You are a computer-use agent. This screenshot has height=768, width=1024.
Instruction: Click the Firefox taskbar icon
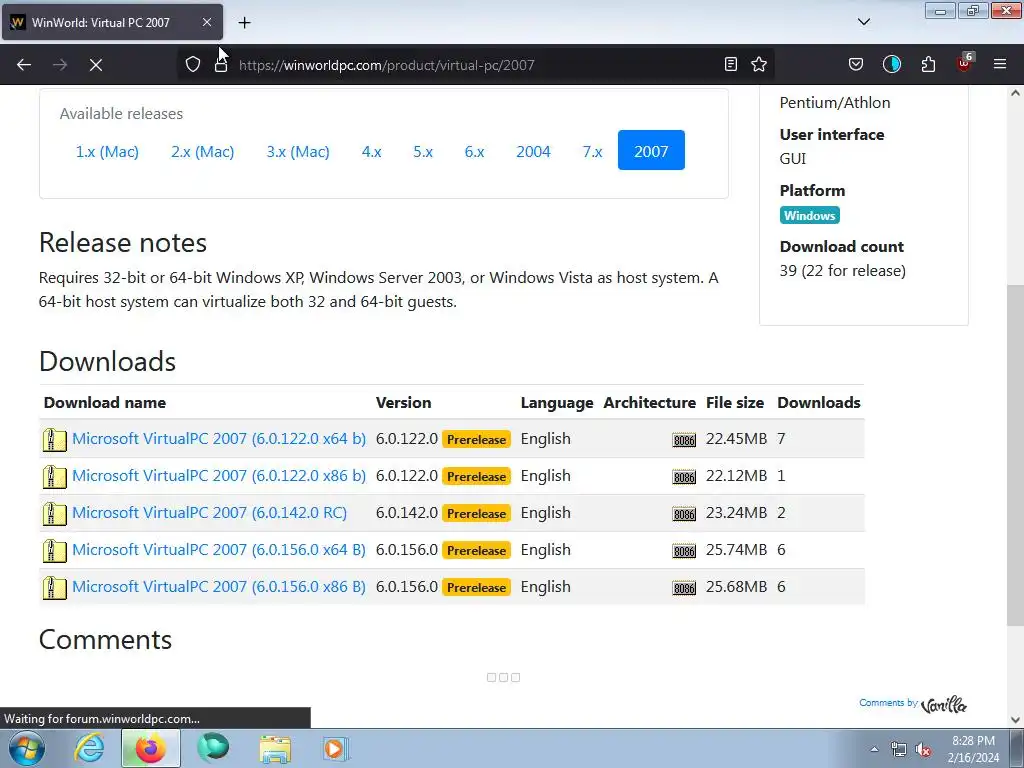point(150,748)
